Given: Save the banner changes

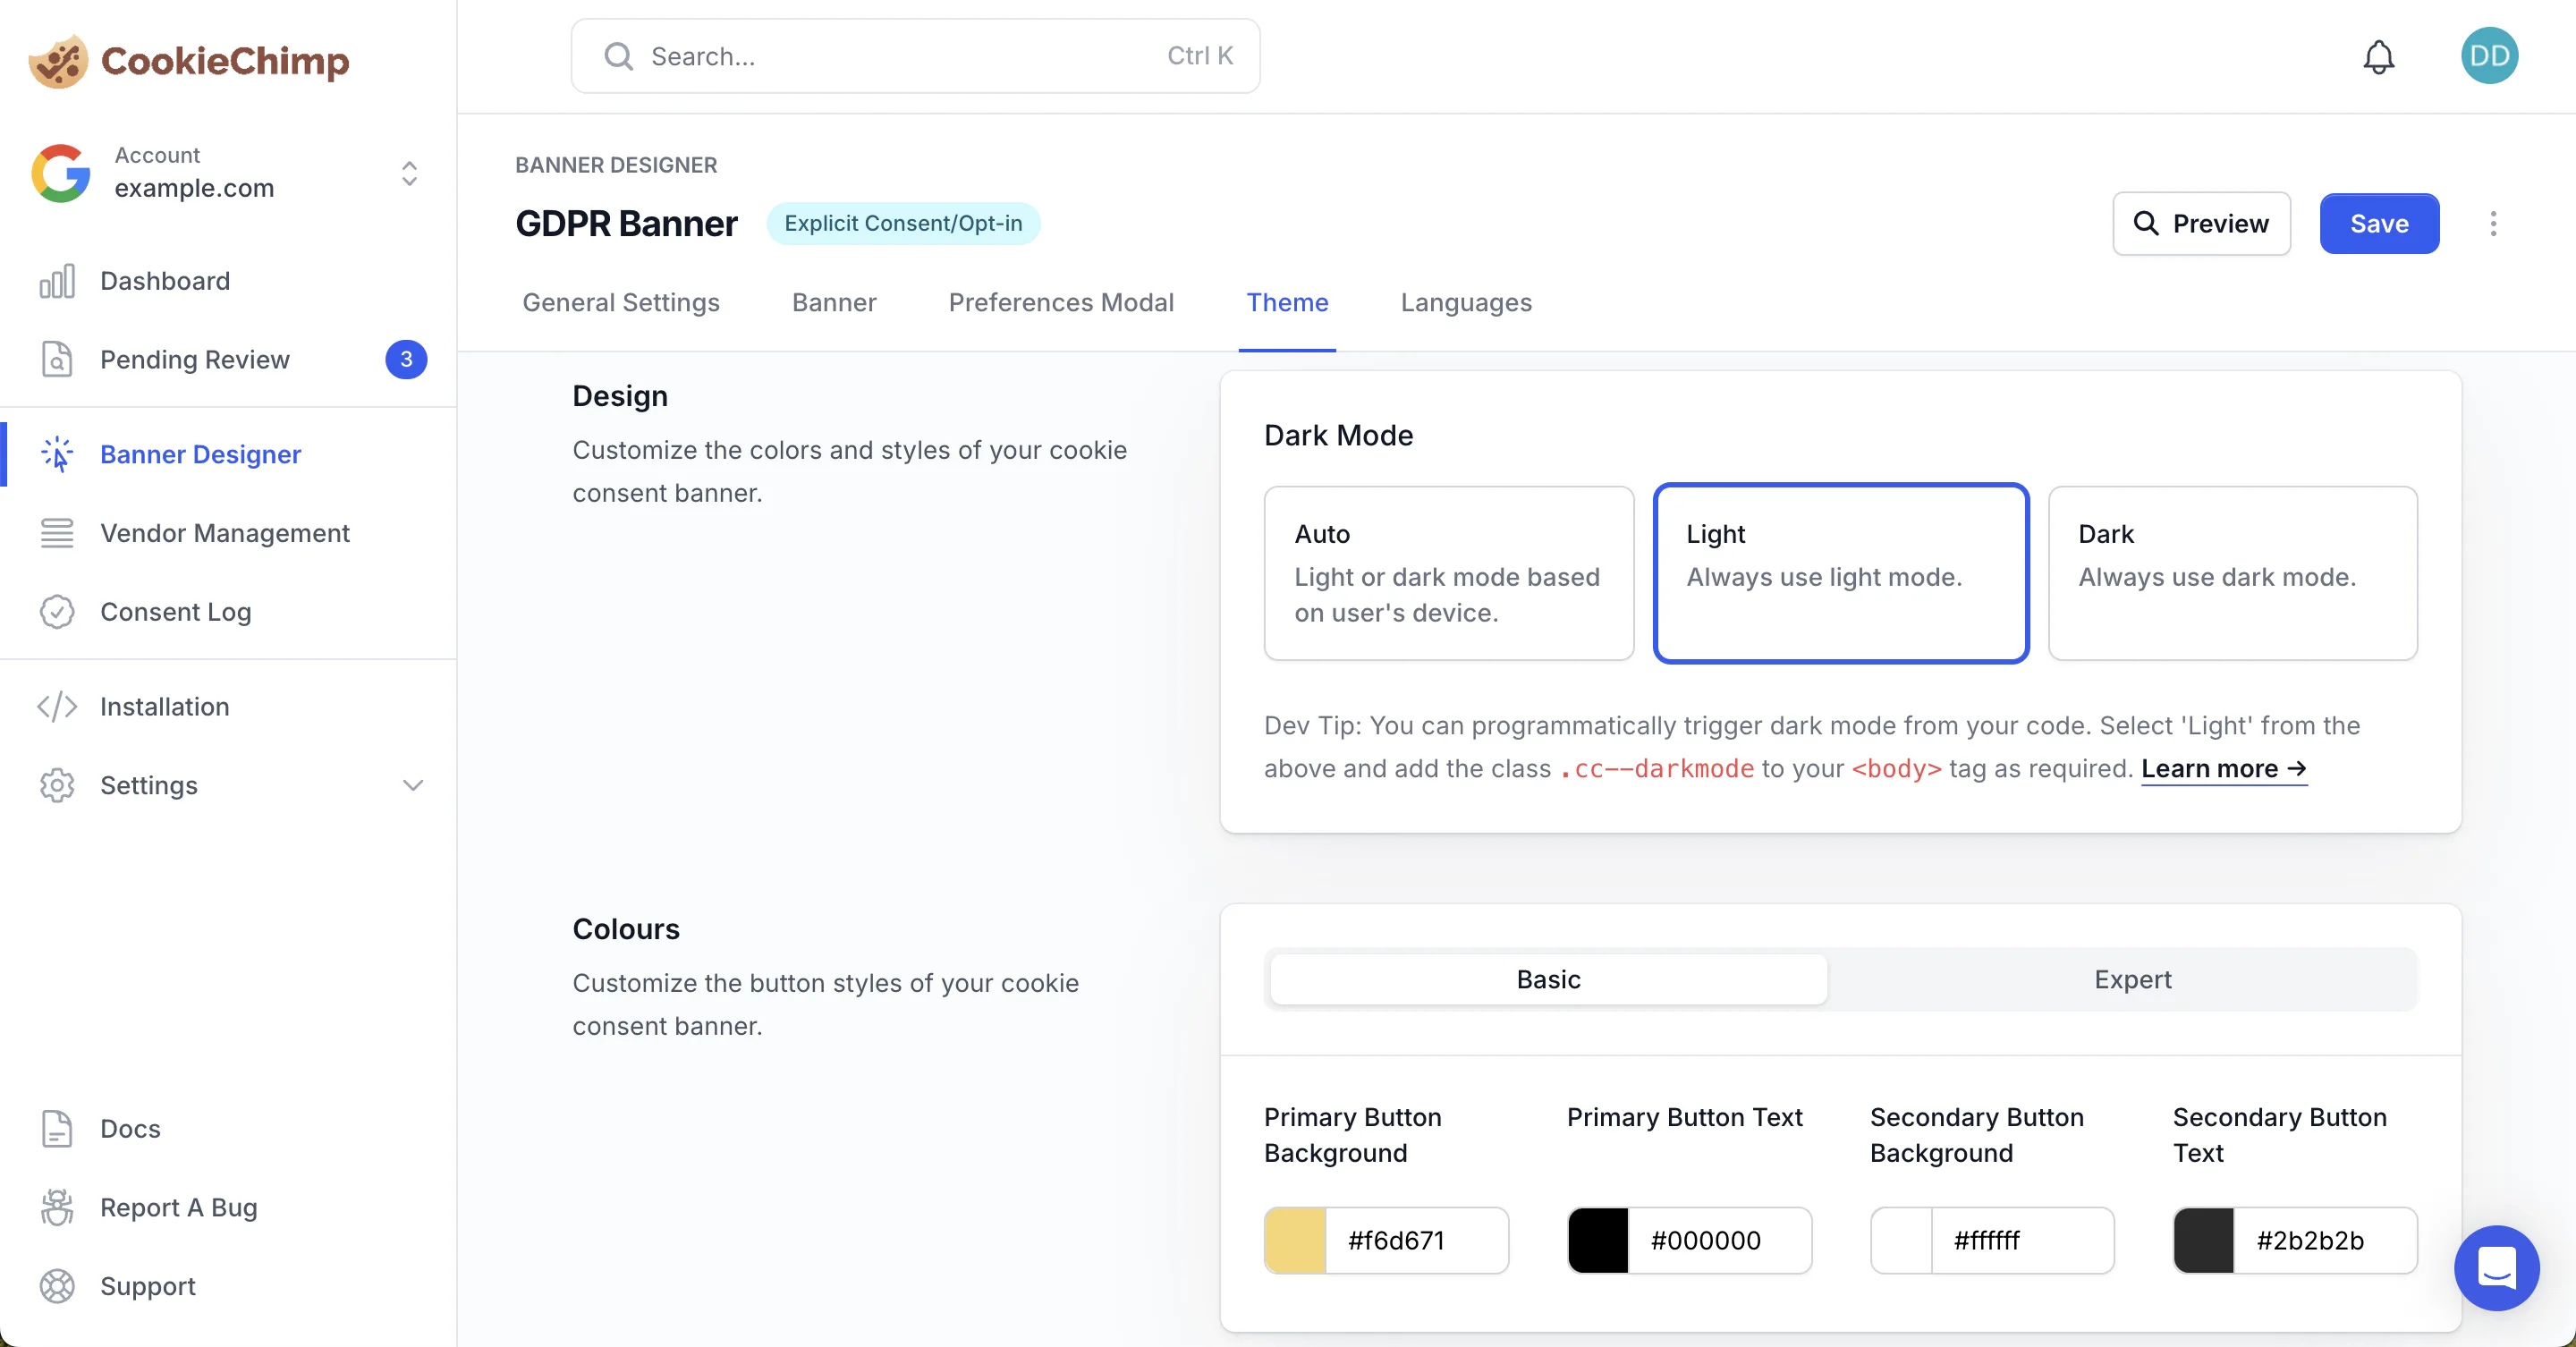Looking at the screenshot, I should [x=2378, y=224].
